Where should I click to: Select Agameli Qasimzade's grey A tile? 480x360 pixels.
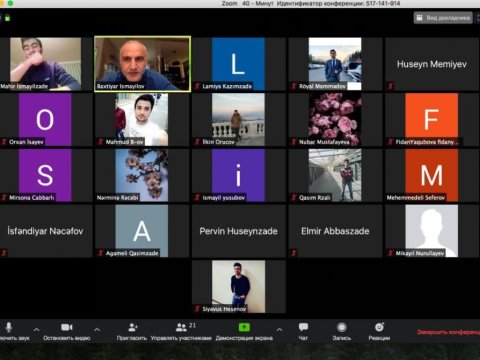click(x=142, y=231)
